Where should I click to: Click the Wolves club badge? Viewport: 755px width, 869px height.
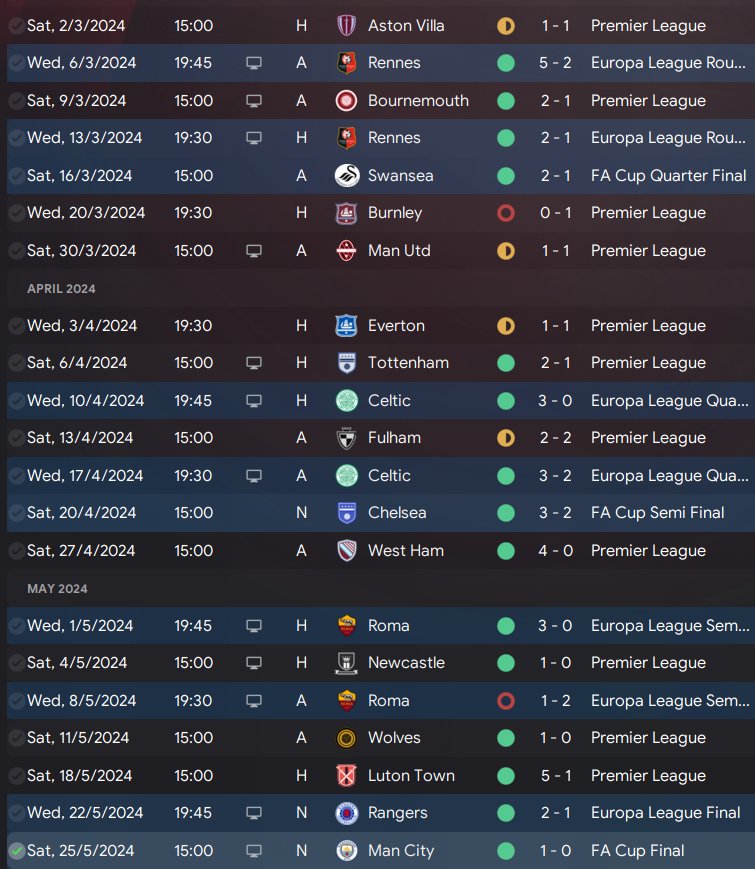347,738
